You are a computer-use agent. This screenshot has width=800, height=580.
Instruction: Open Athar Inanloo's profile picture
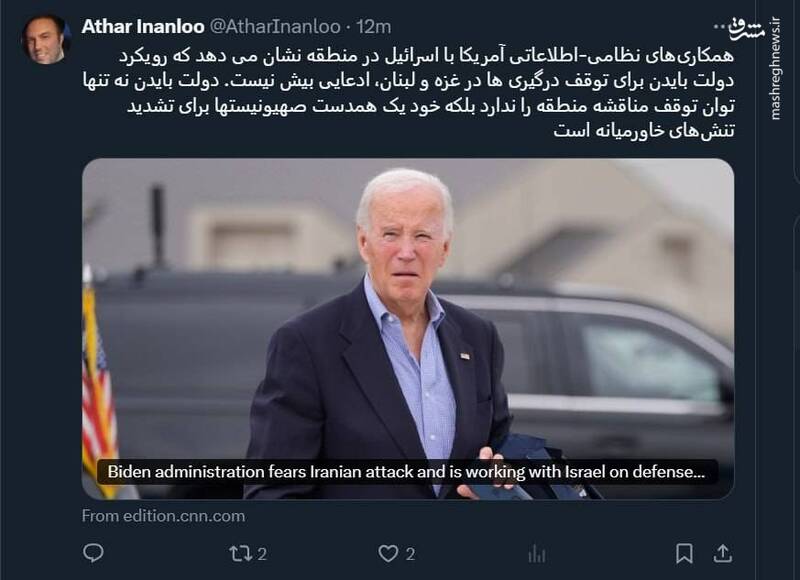pyautogui.click(x=45, y=39)
